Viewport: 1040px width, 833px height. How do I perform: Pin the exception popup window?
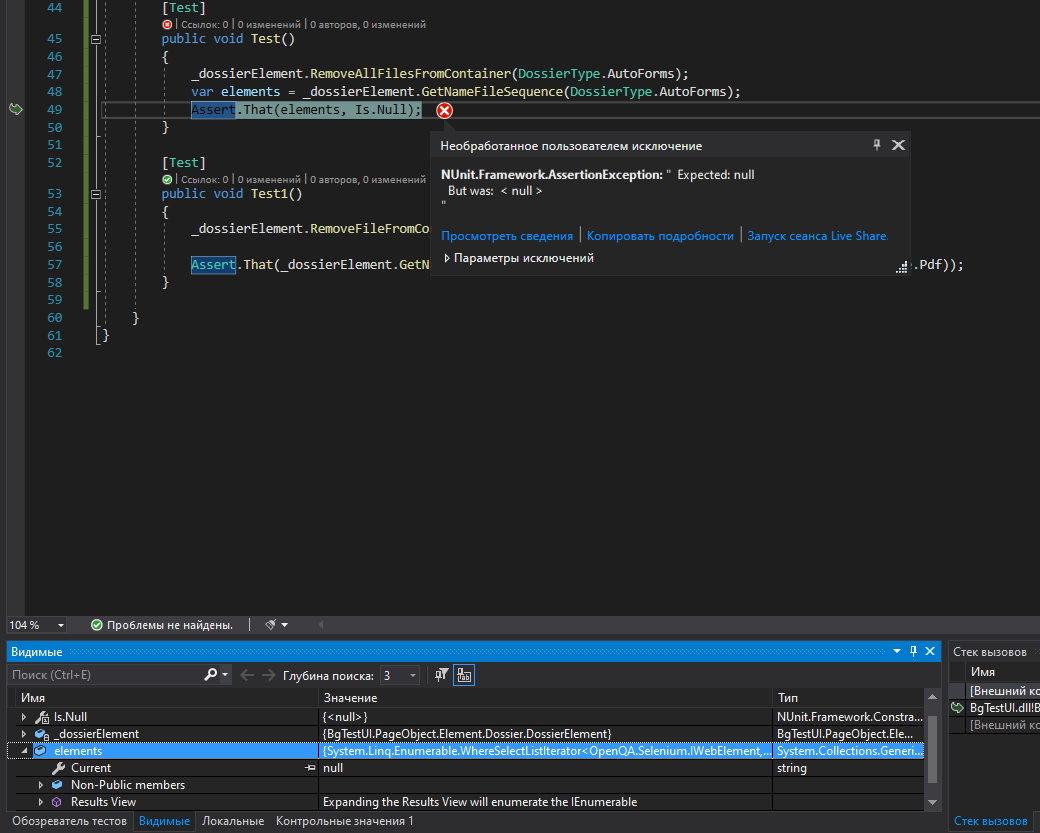click(877, 144)
